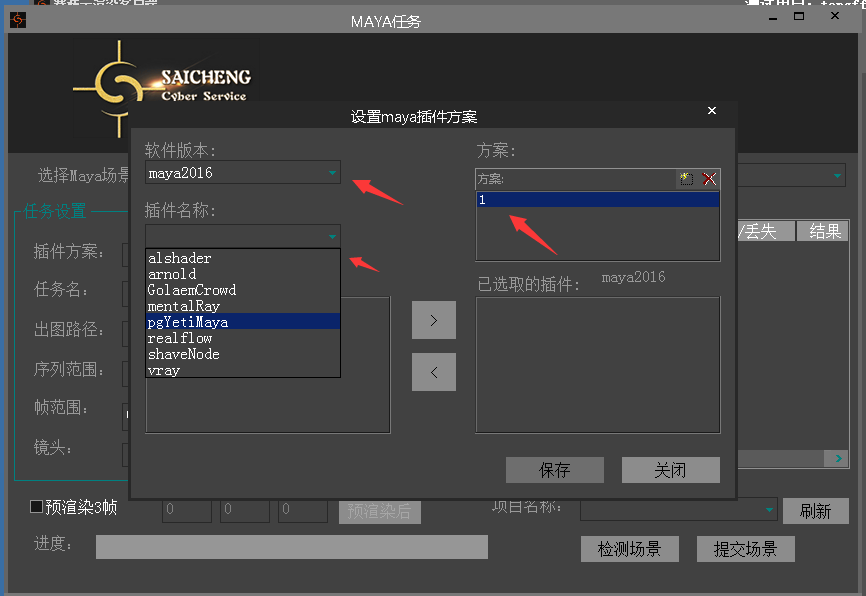Click the Saicheng app icon in title bar

18,21
